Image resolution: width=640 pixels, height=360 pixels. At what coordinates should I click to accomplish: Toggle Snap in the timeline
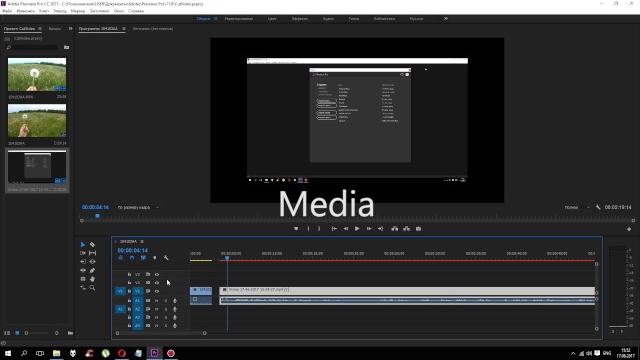coord(132,258)
